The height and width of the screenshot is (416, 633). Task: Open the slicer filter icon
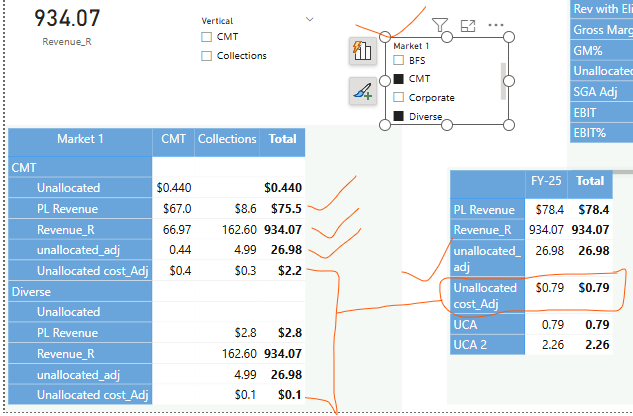[440, 25]
